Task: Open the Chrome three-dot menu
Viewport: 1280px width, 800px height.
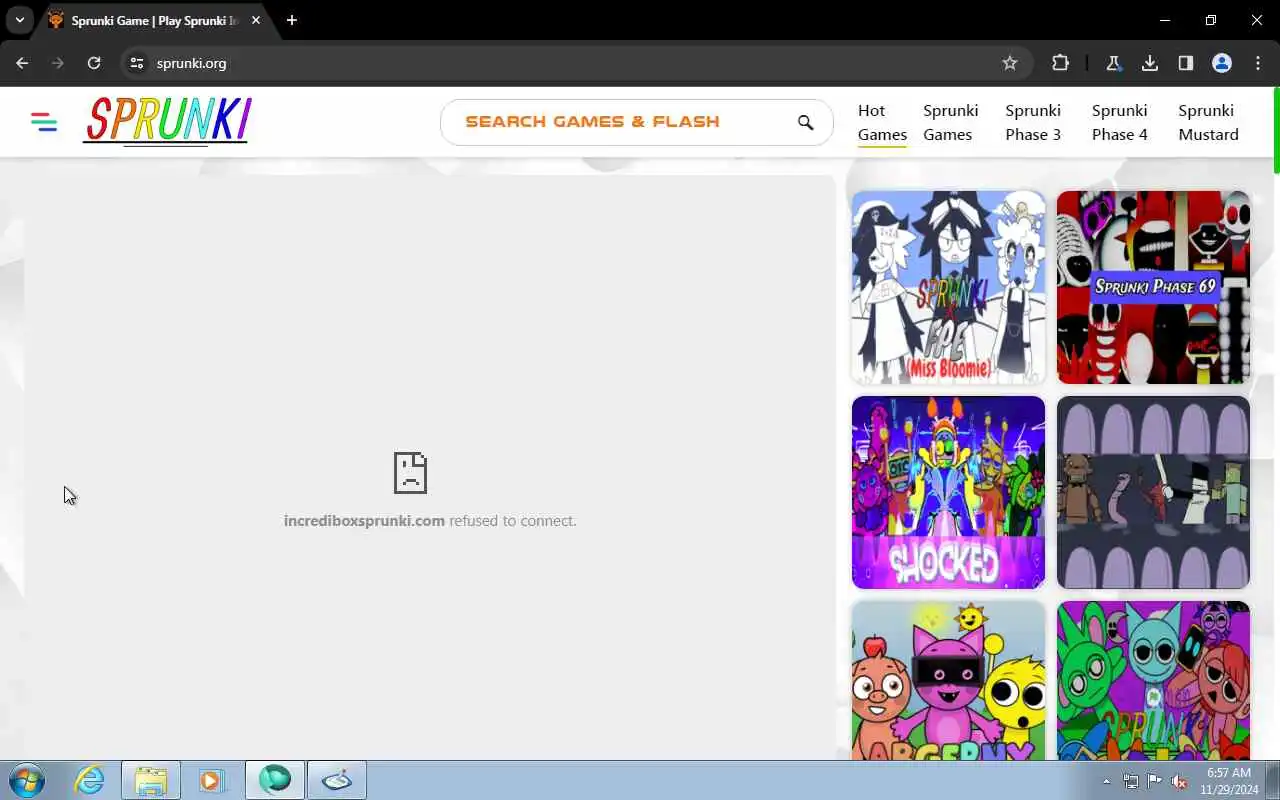Action: click(x=1258, y=63)
